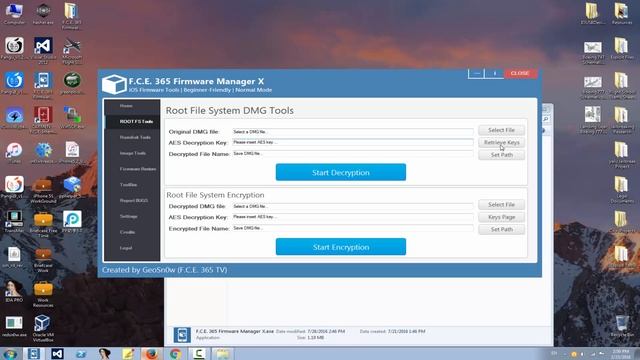Open Computer desktop icon

pyautogui.click(x=14, y=13)
